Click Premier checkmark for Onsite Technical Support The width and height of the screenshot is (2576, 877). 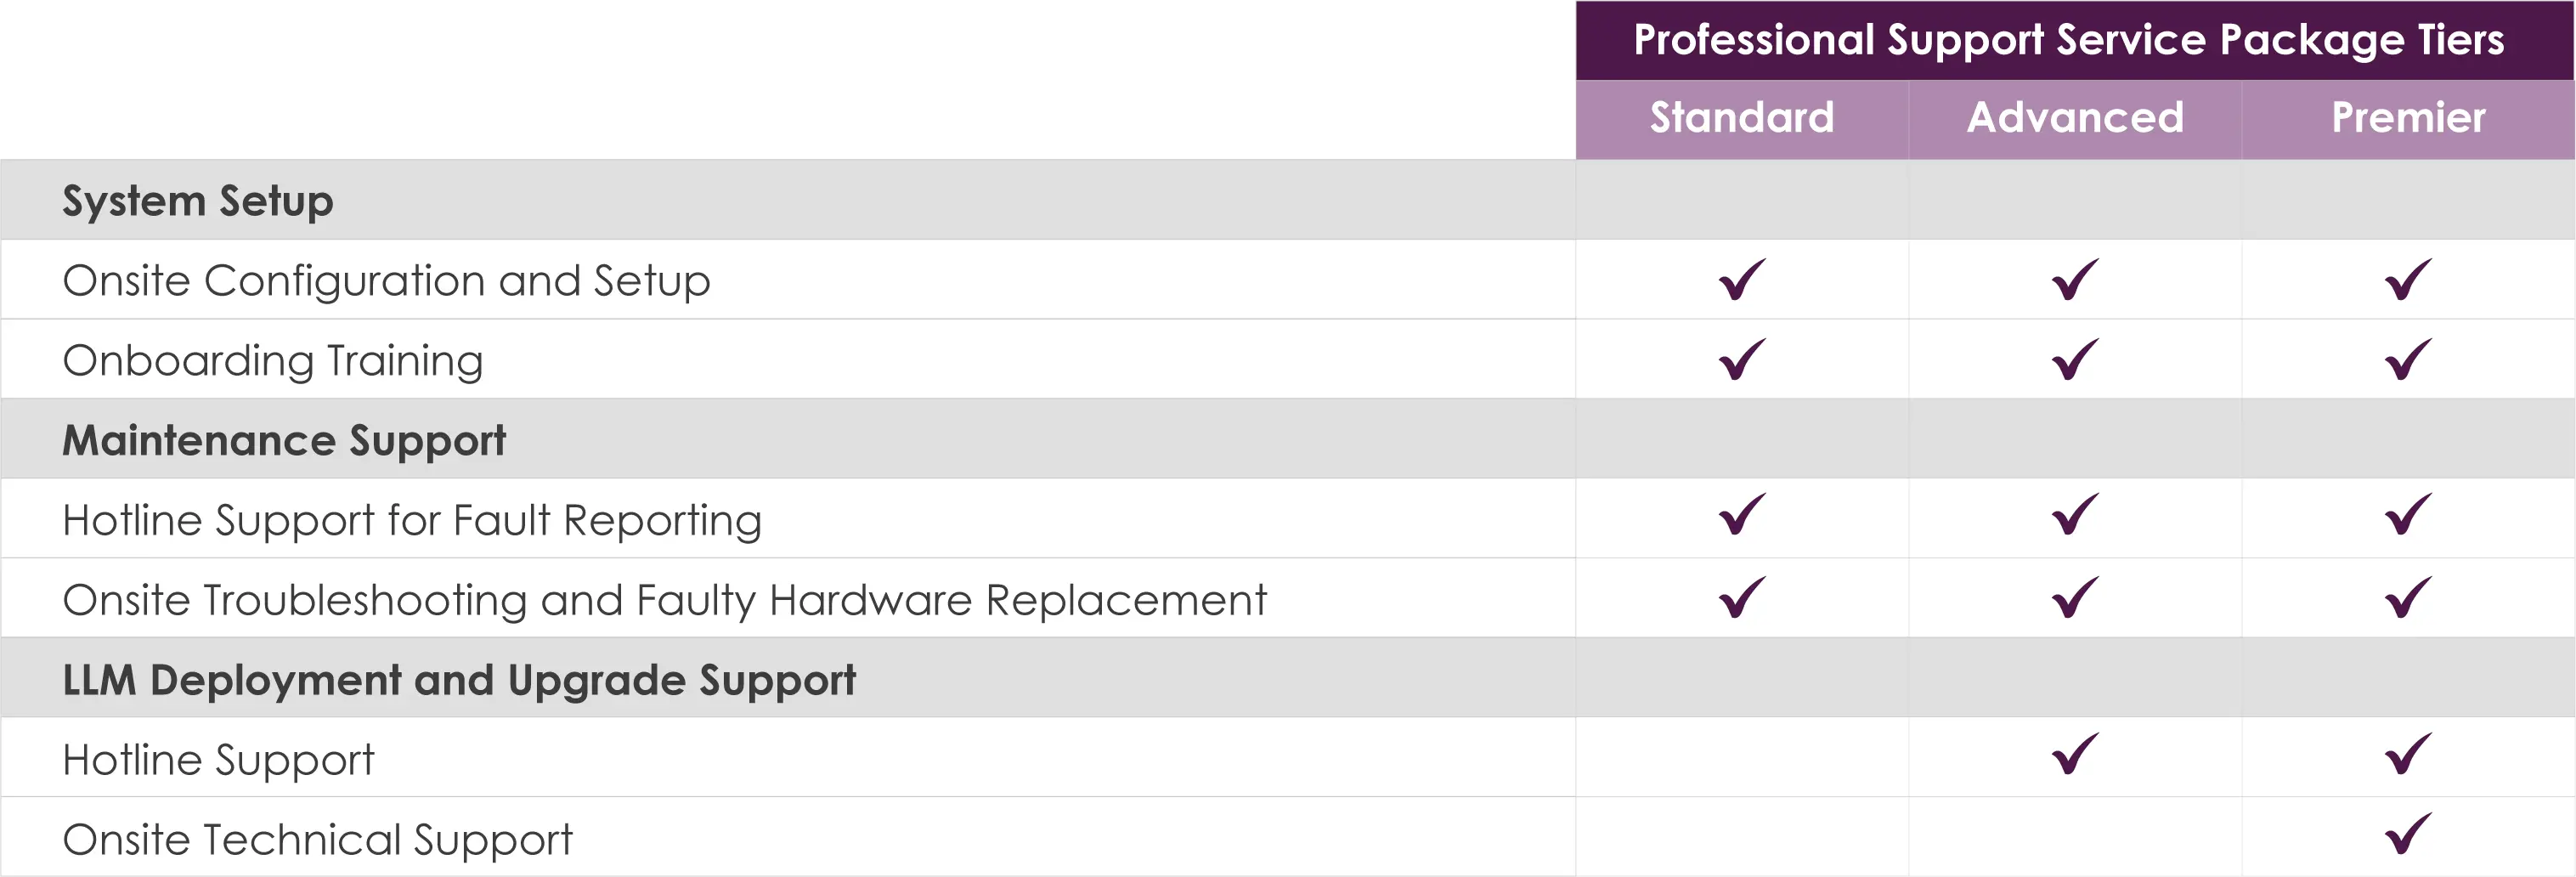click(x=2408, y=833)
